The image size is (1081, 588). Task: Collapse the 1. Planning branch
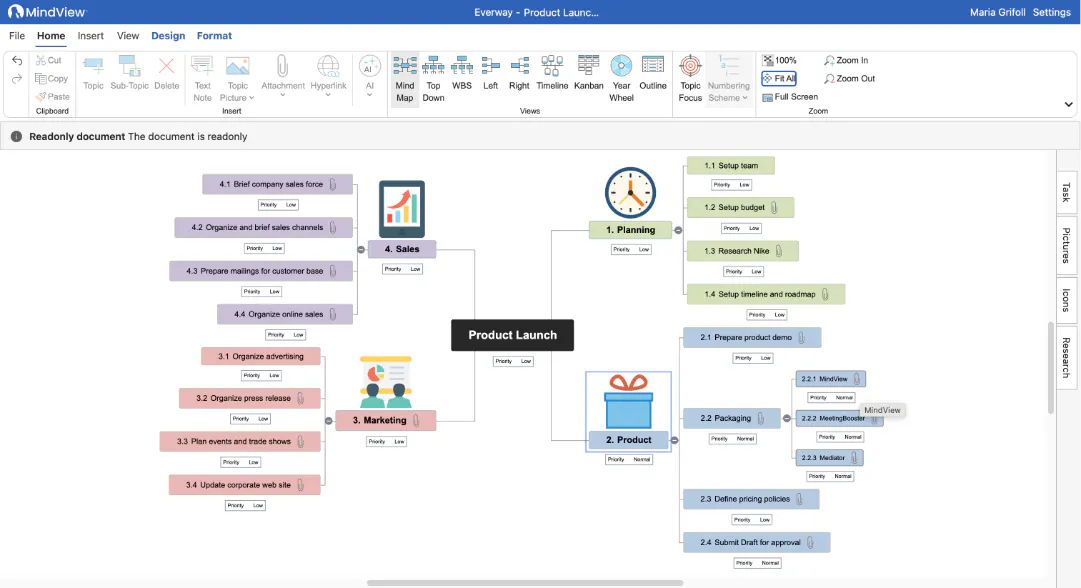pyautogui.click(x=678, y=230)
